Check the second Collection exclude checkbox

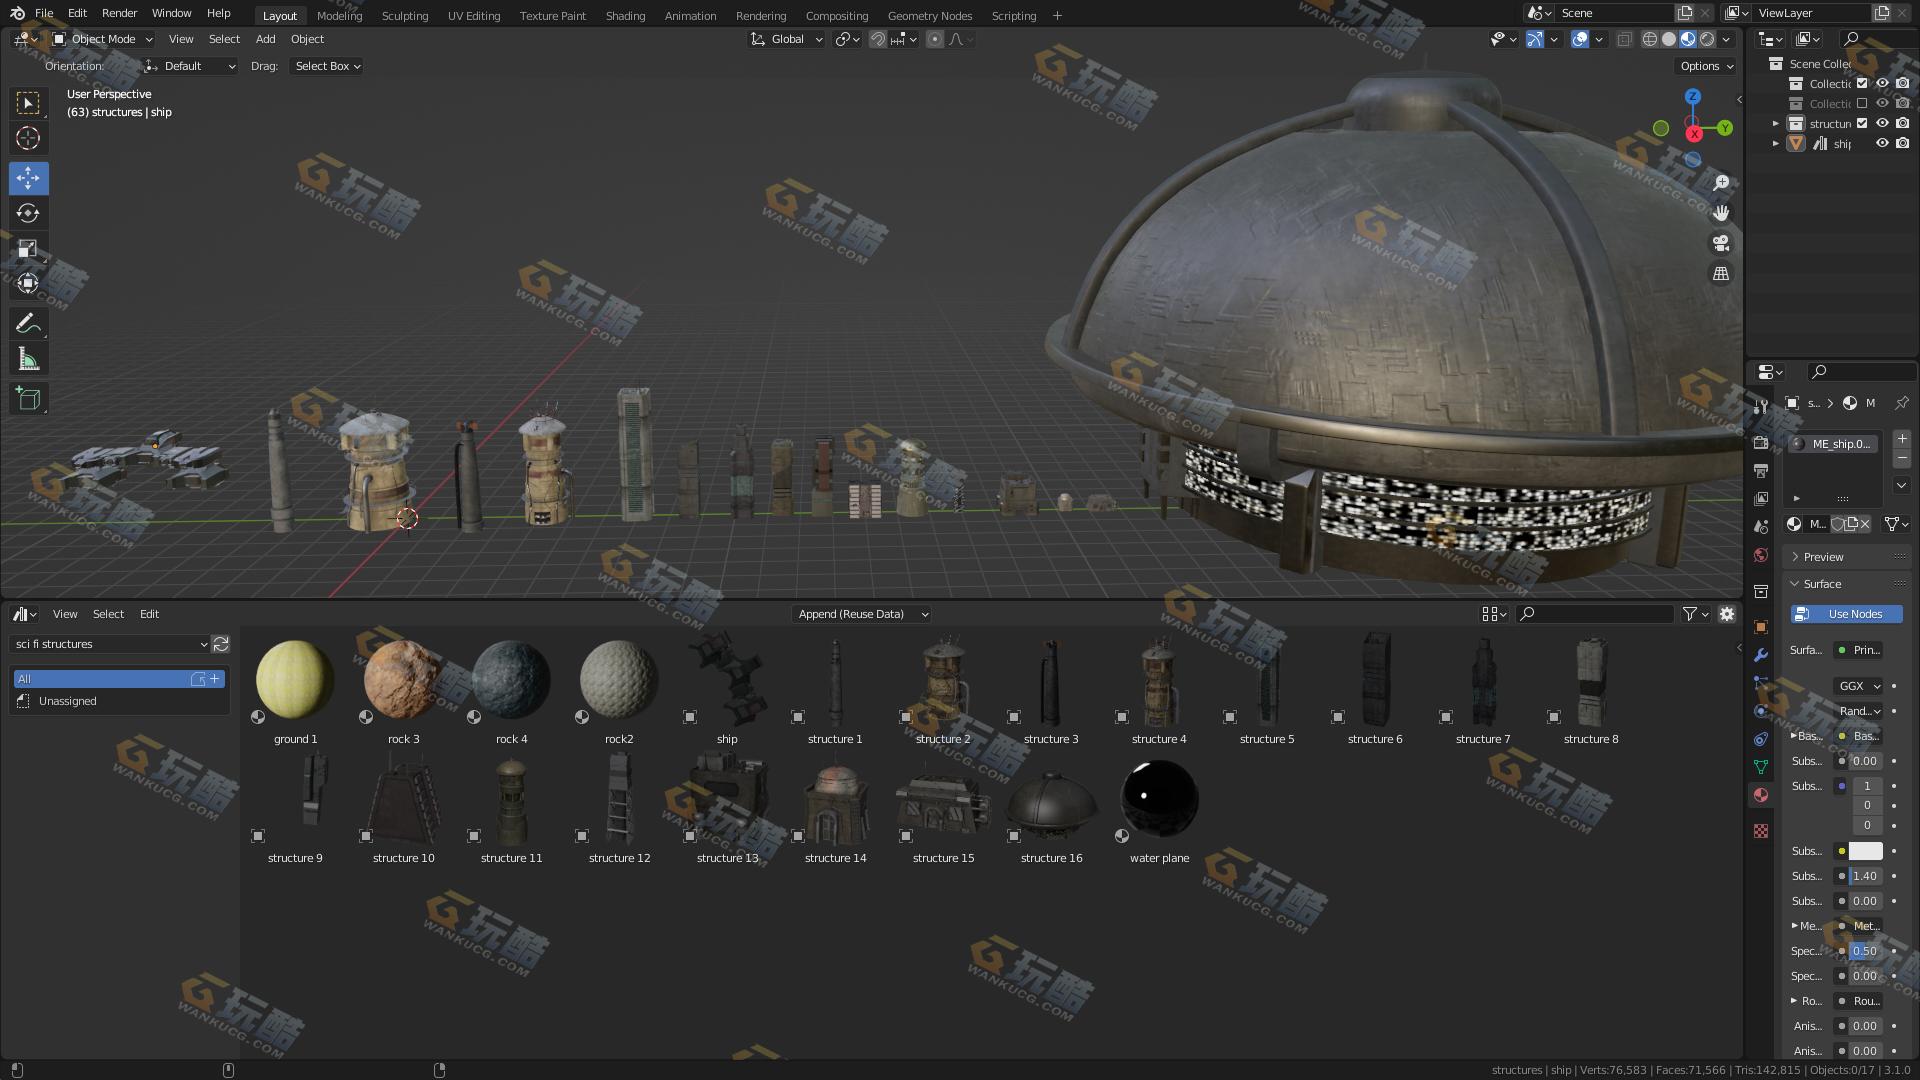(x=1862, y=103)
